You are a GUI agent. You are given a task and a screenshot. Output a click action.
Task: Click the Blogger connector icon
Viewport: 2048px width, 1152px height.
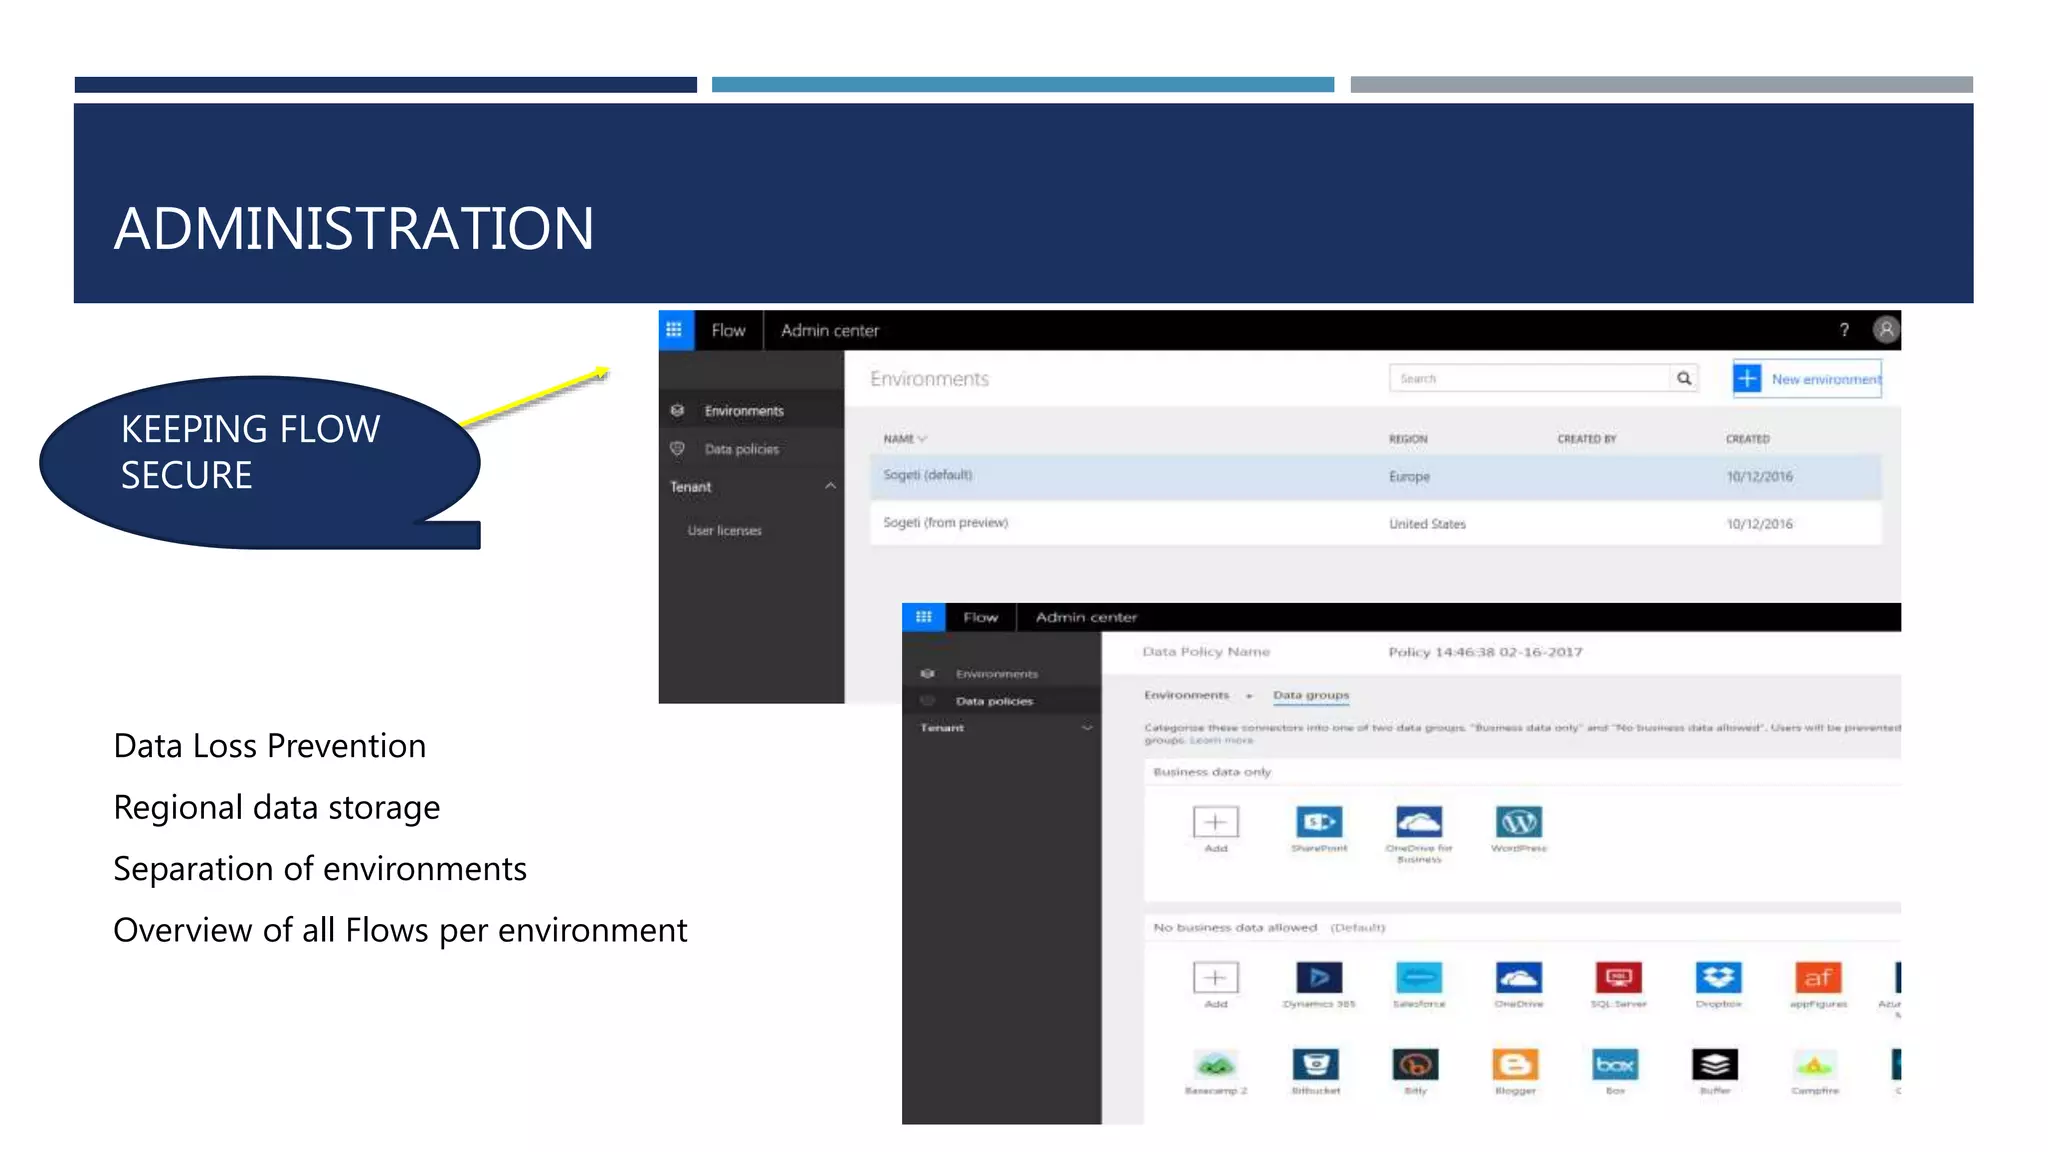(1515, 1064)
